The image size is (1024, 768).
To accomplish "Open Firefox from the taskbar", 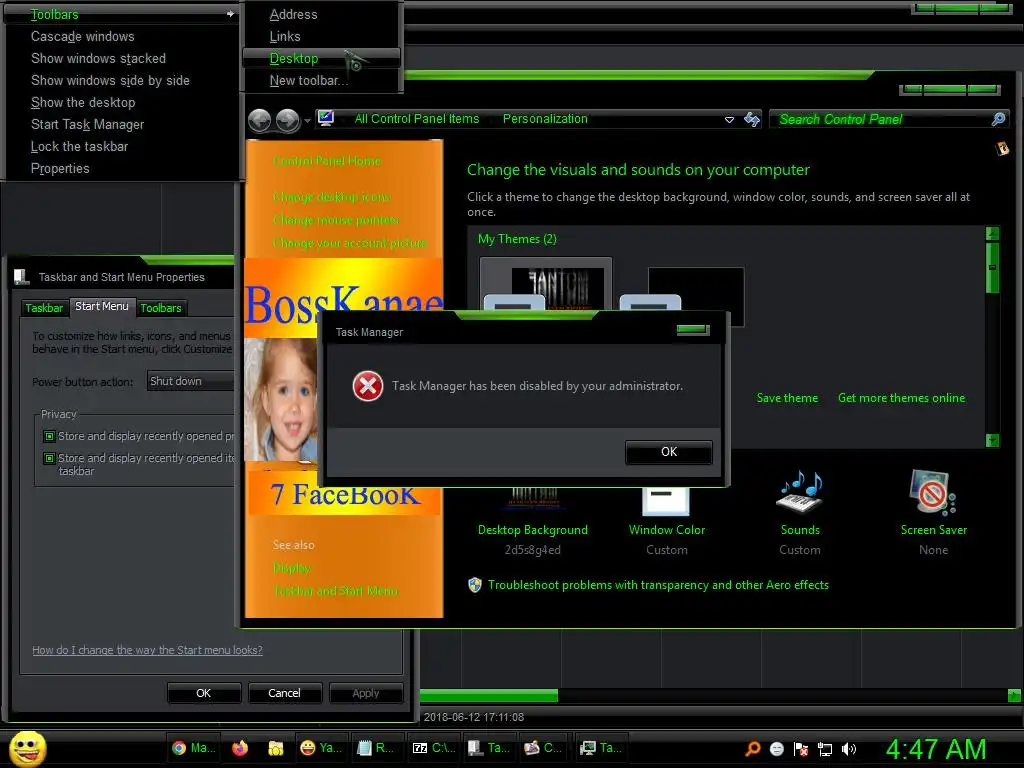I will [x=240, y=748].
